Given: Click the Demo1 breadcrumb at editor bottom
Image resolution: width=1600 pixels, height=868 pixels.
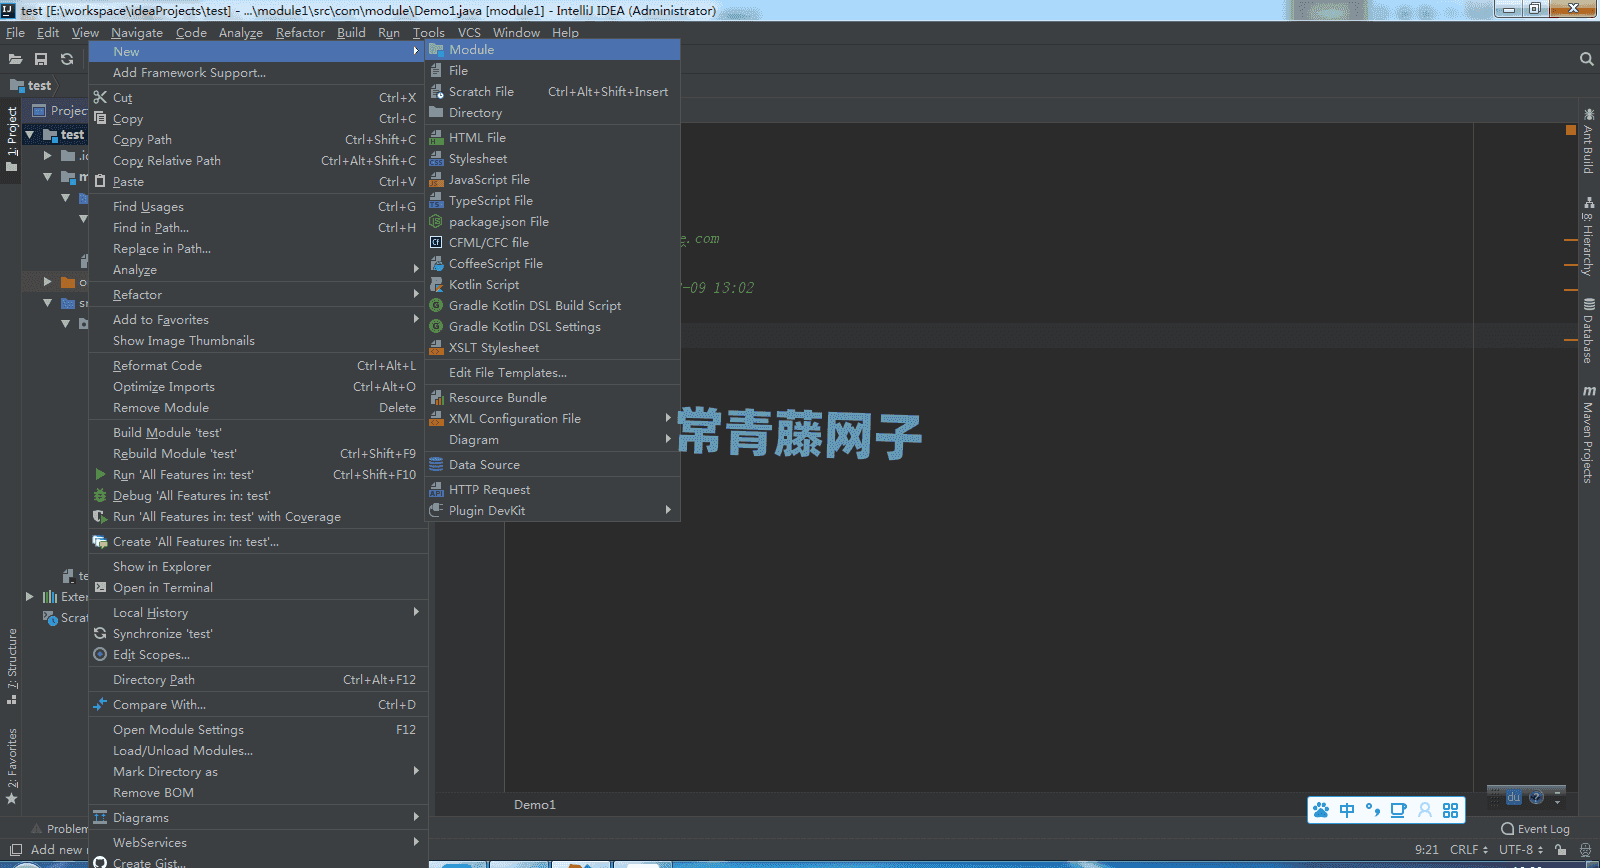Looking at the screenshot, I should (x=535, y=804).
